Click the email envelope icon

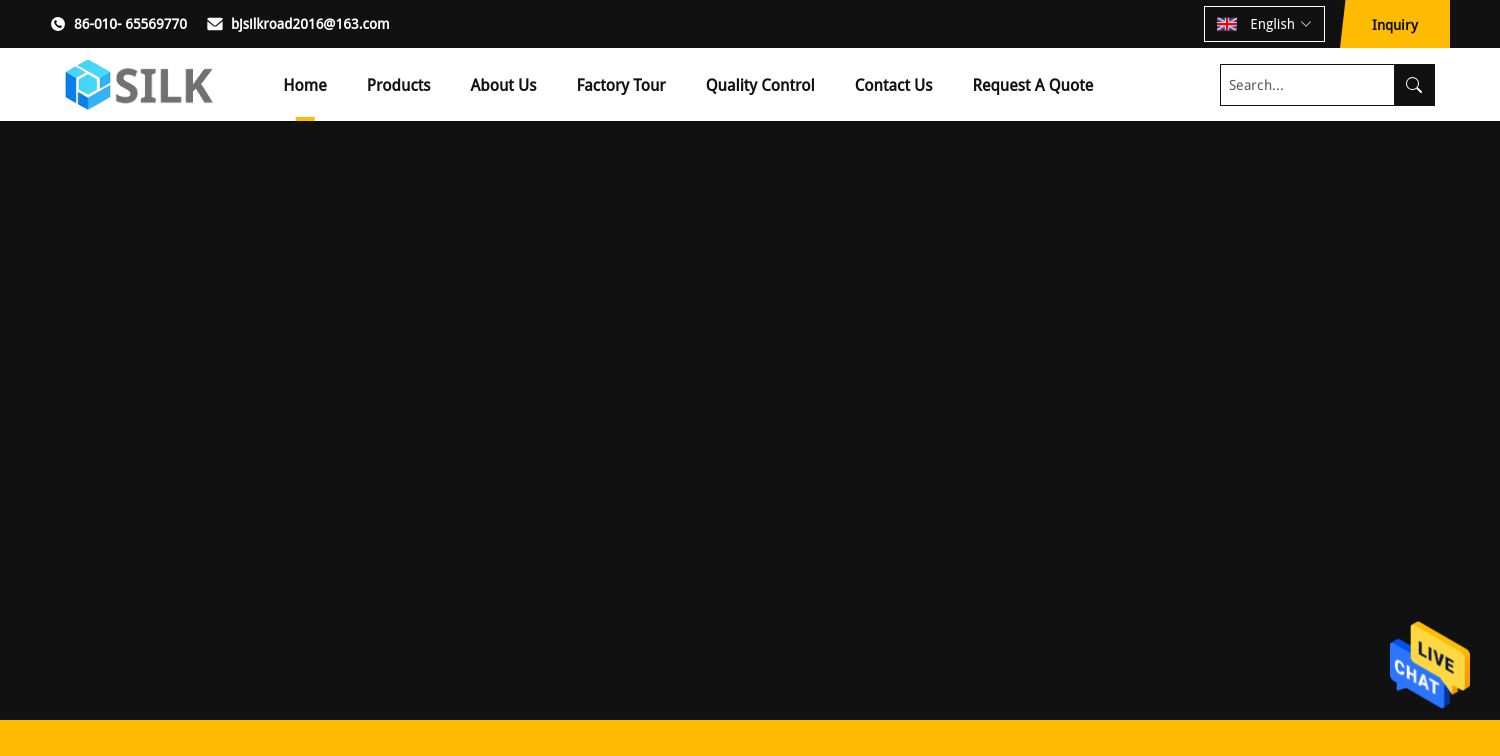tap(215, 24)
